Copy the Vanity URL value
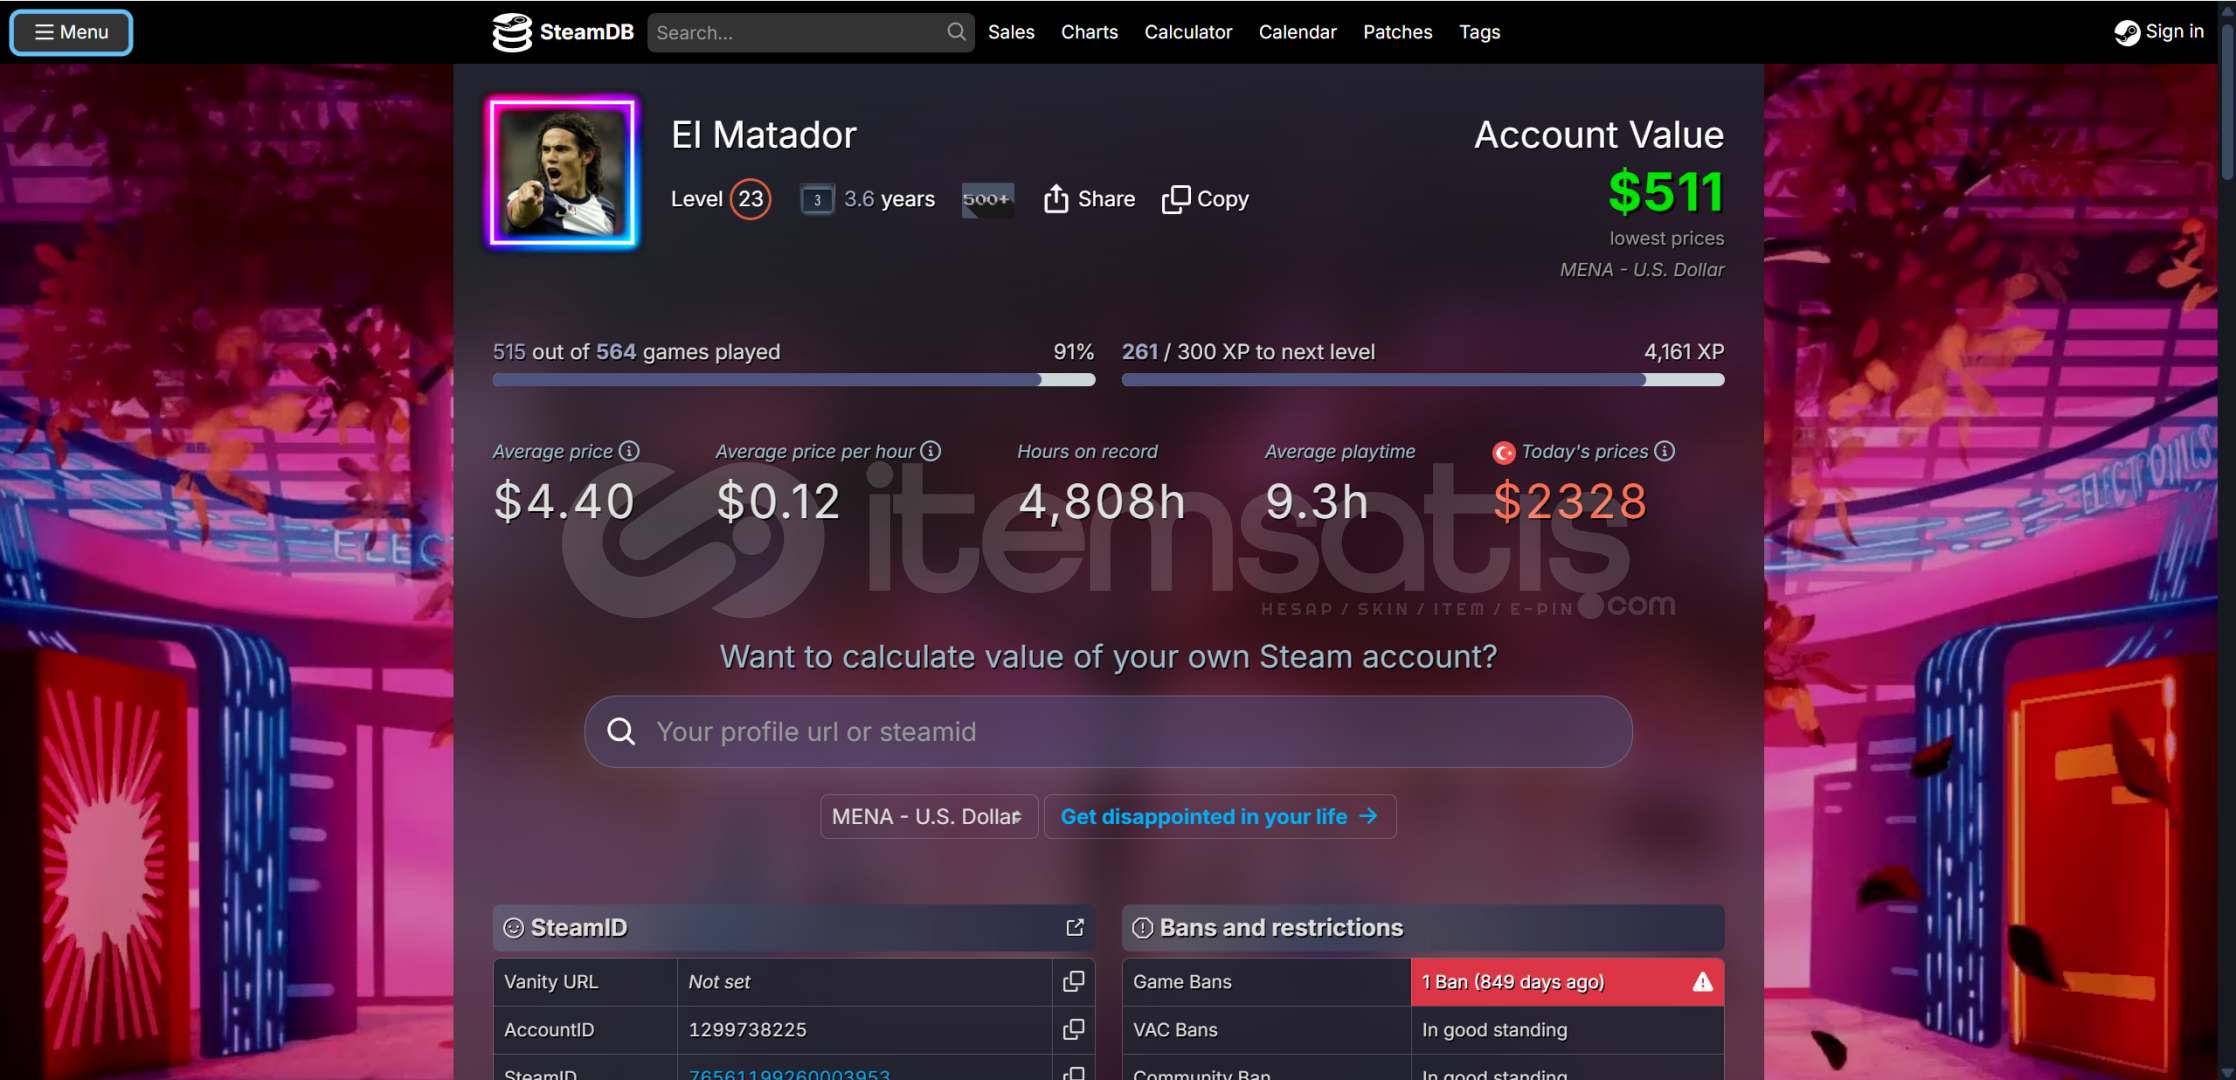Image resolution: width=2236 pixels, height=1080 pixels. click(x=1073, y=982)
